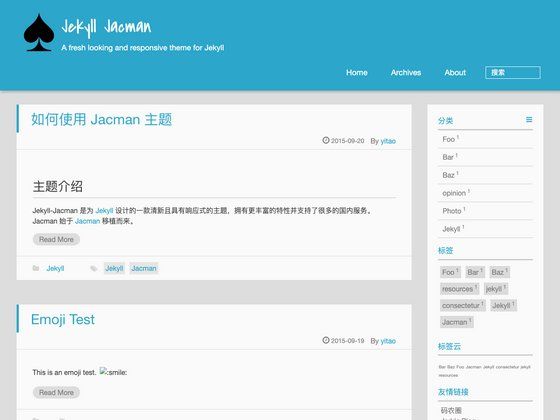Follow the Jacman link in intro paragraph
Screen dimensions: 560x420
[88, 221]
